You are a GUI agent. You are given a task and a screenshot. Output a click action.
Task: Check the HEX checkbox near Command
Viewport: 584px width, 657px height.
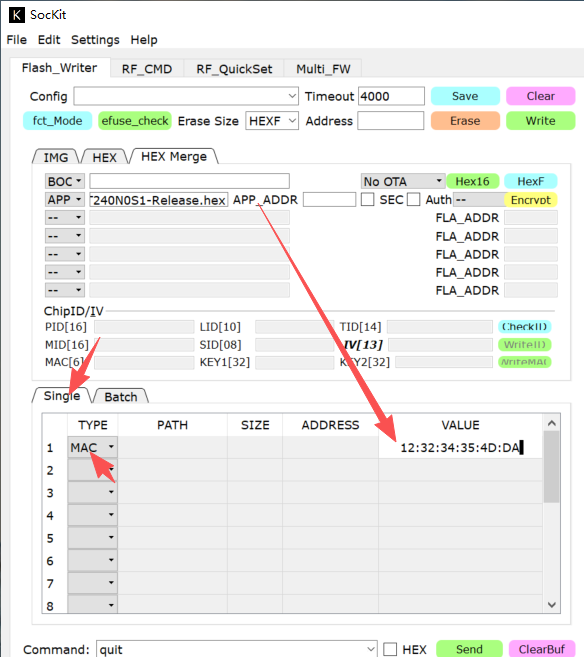tap(390, 649)
